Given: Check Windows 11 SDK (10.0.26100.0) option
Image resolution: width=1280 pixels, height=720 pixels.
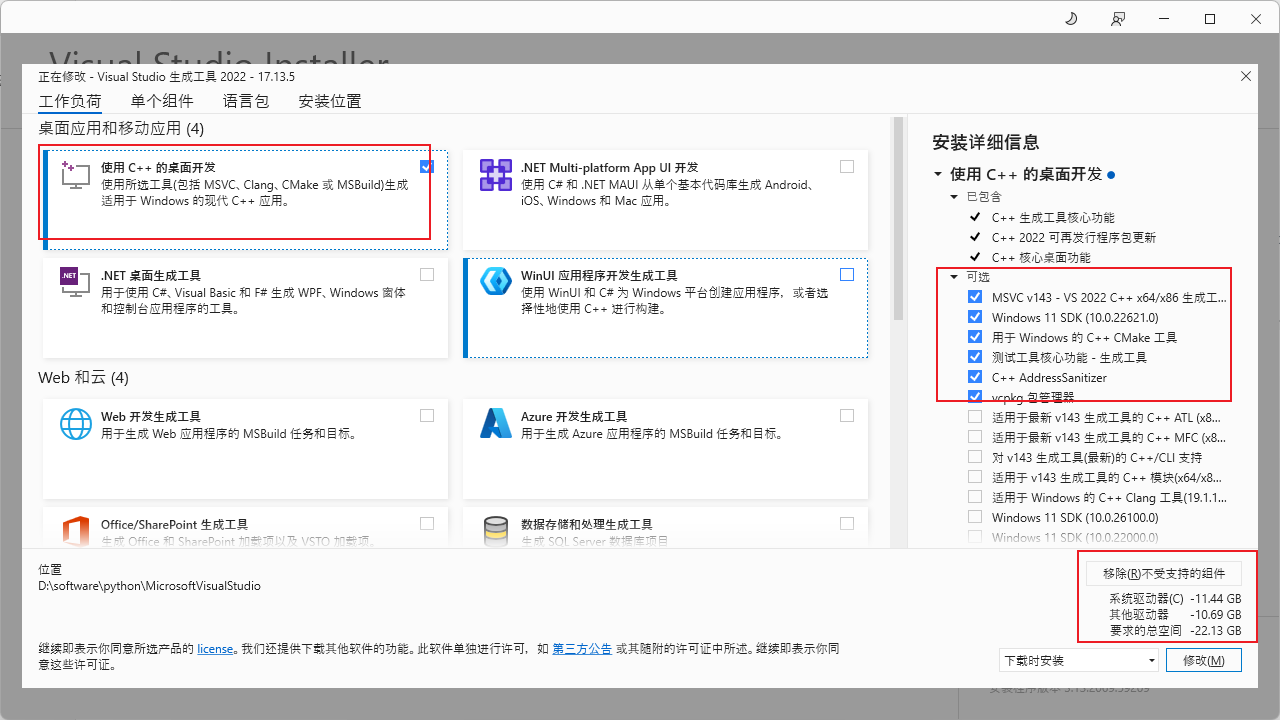Looking at the screenshot, I should (x=975, y=517).
